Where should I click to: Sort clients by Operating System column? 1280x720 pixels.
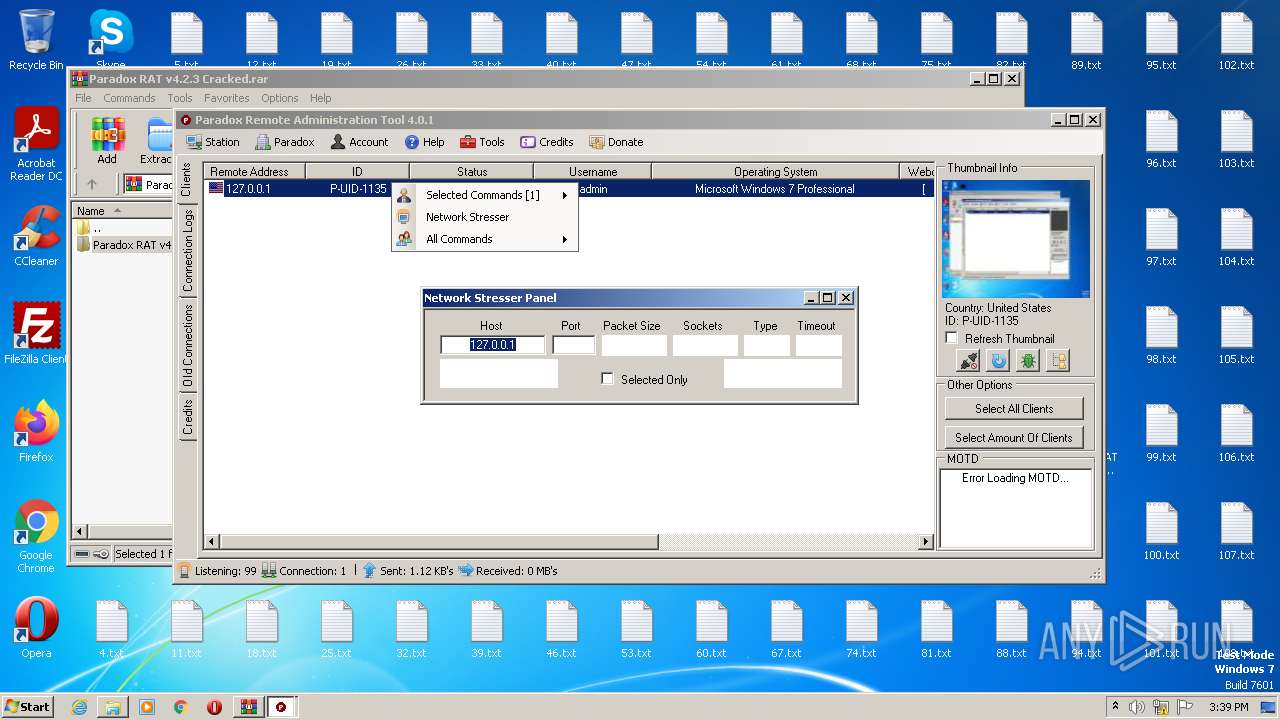(x=775, y=172)
